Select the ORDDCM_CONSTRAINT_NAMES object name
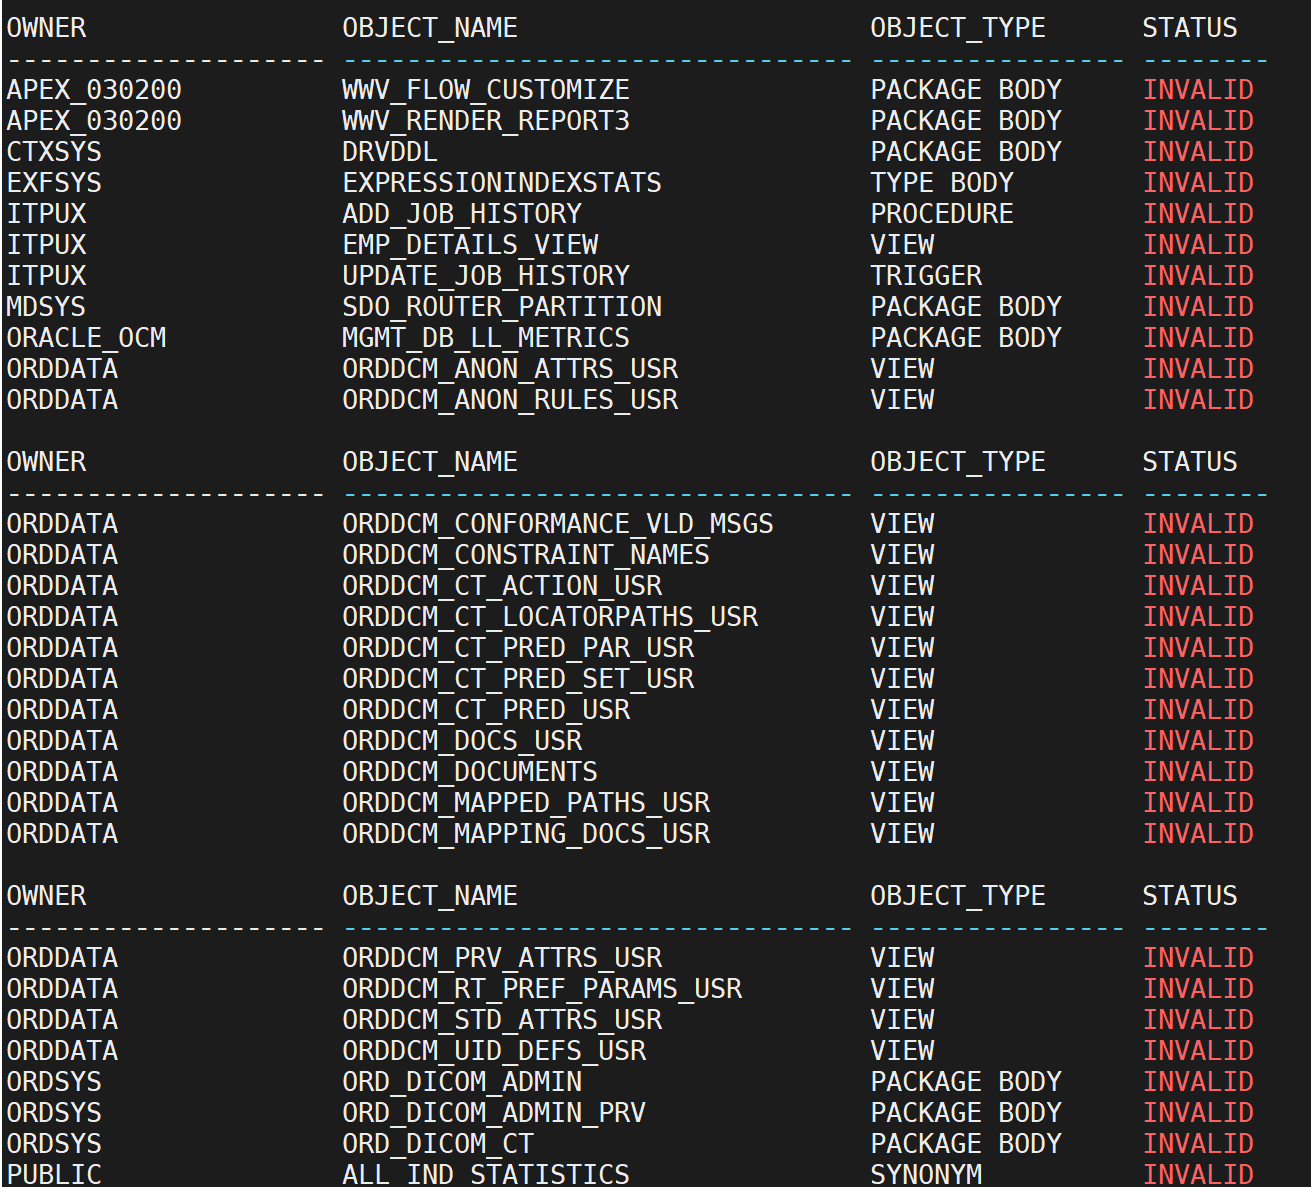The height and width of the screenshot is (1187, 1311). (x=526, y=555)
